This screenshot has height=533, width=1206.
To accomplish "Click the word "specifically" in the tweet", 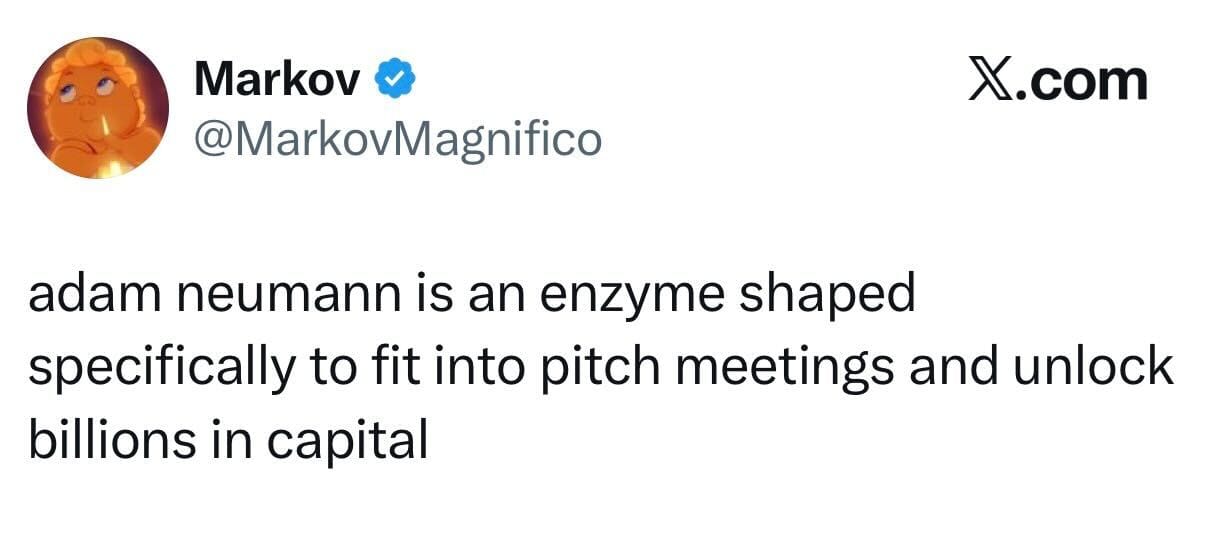I will click(160, 369).
